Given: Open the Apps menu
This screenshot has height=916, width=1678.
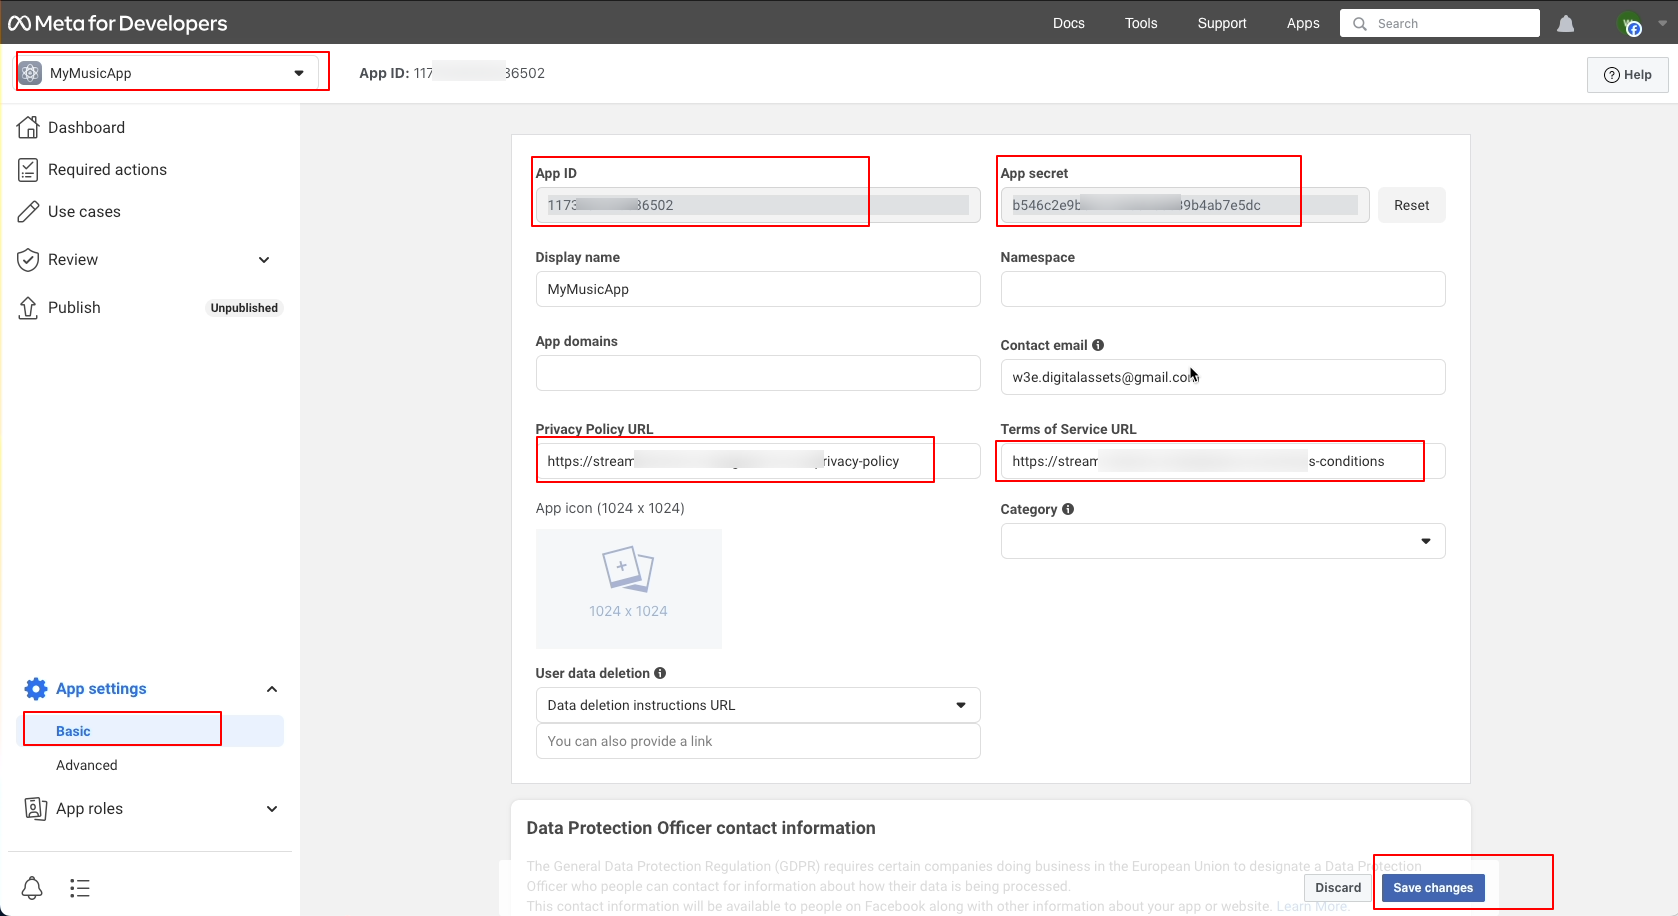Looking at the screenshot, I should [x=1303, y=23].
